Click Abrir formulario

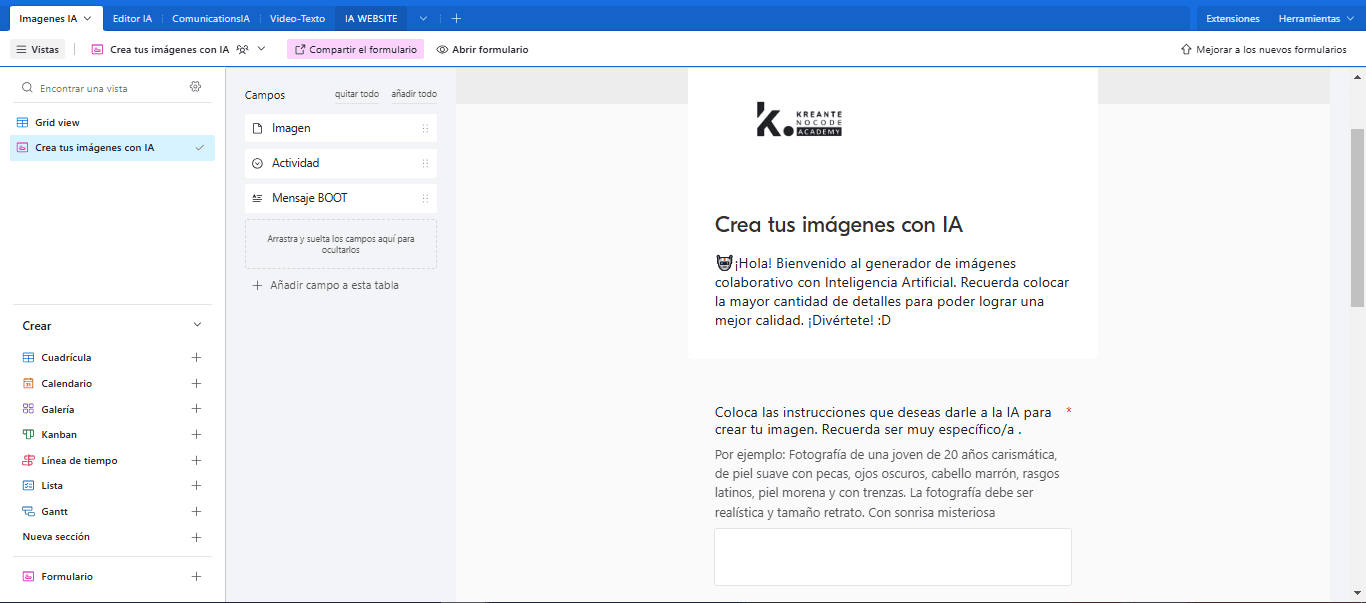click(x=482, y=49)
